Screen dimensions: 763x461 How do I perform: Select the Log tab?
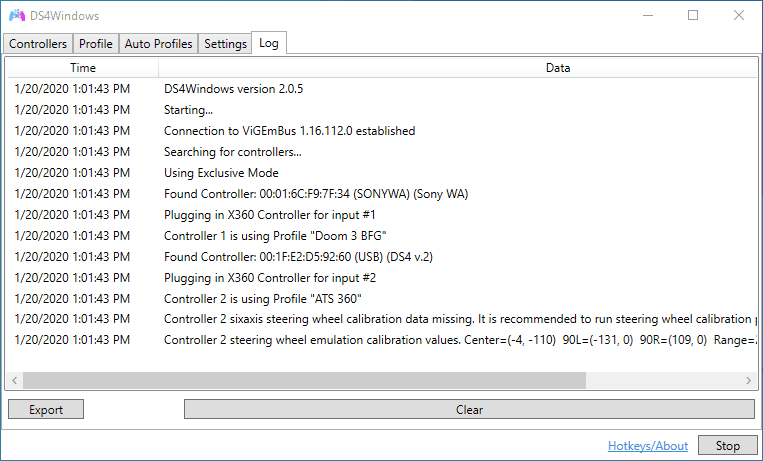point(269,43)
